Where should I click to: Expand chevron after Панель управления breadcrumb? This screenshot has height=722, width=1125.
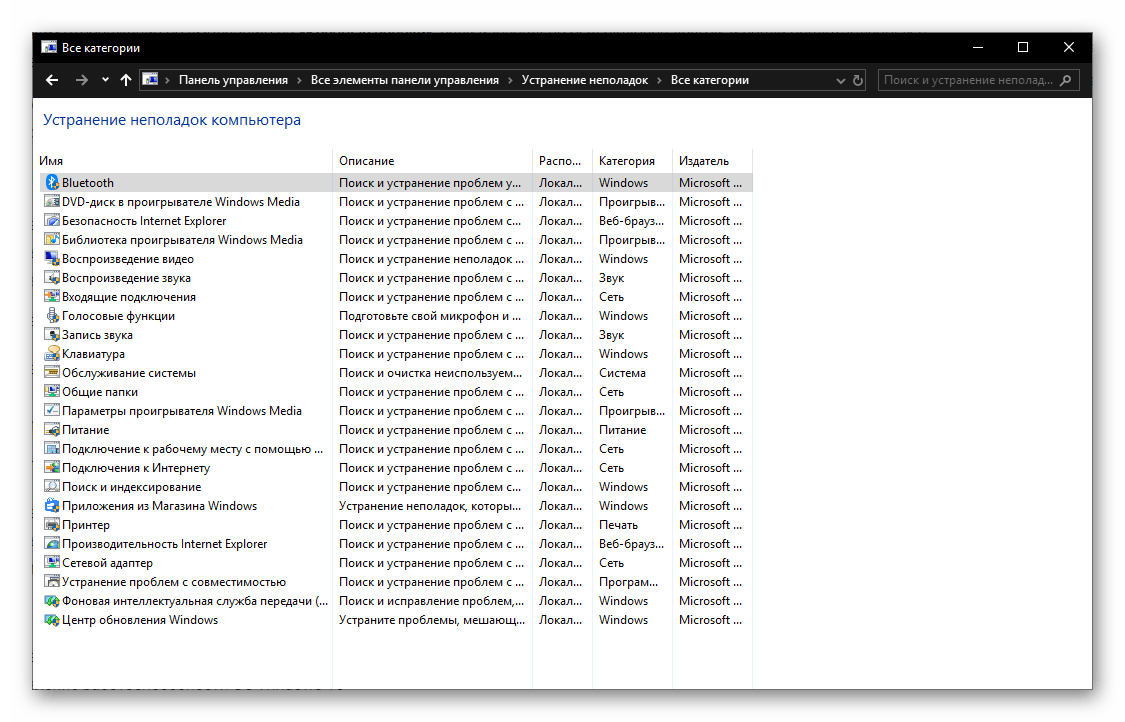pos(299,80)
